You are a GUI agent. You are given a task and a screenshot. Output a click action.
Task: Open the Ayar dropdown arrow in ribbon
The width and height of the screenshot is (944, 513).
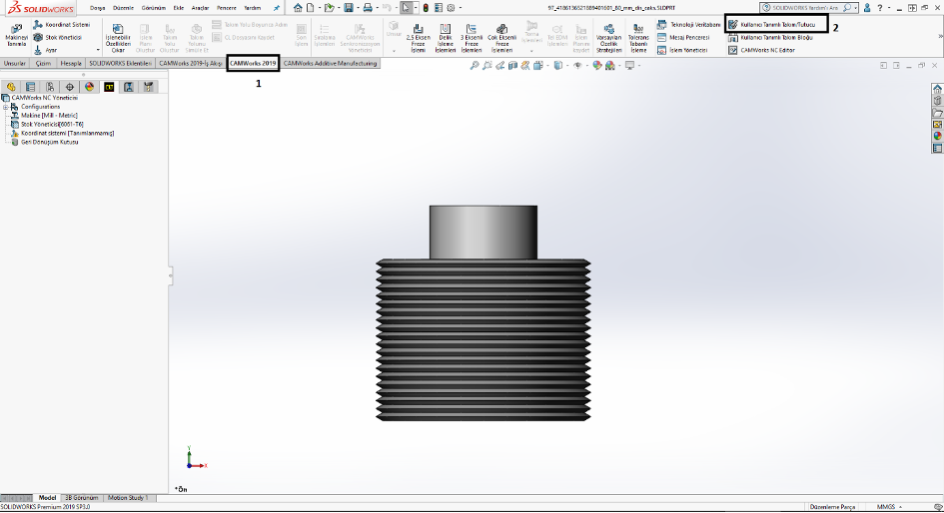tap(98, 50)
